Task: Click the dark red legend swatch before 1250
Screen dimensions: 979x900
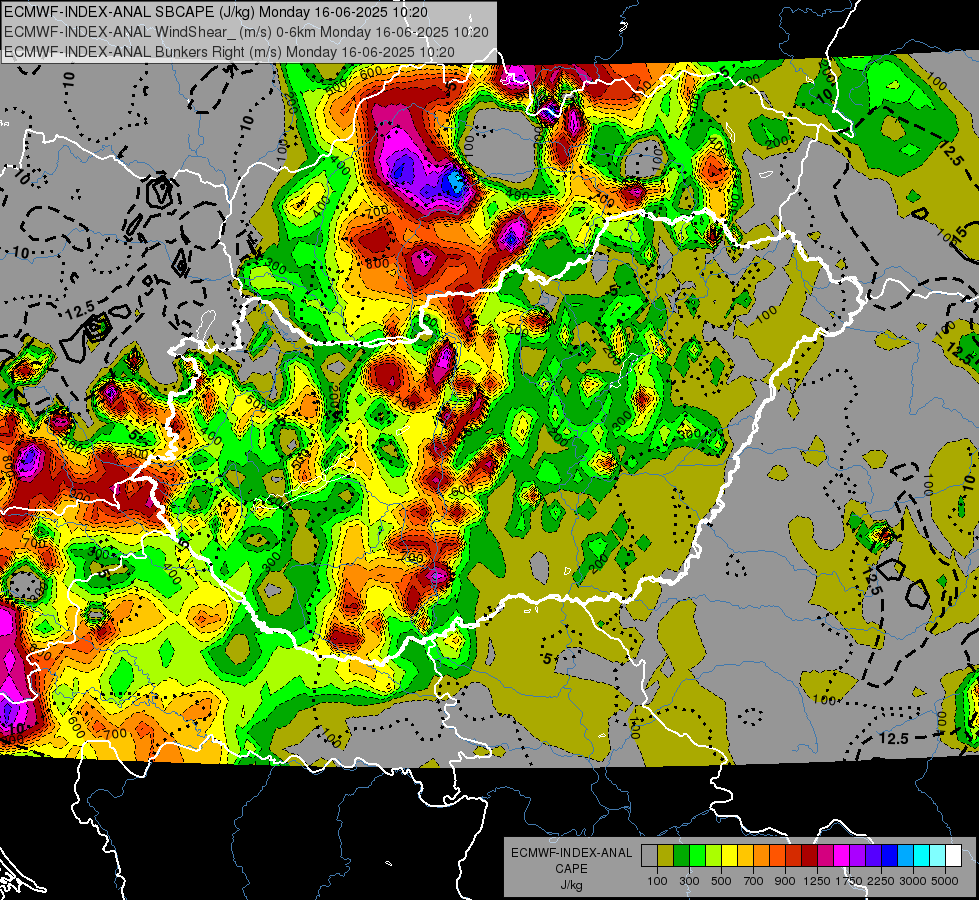Action: [809, 855]
